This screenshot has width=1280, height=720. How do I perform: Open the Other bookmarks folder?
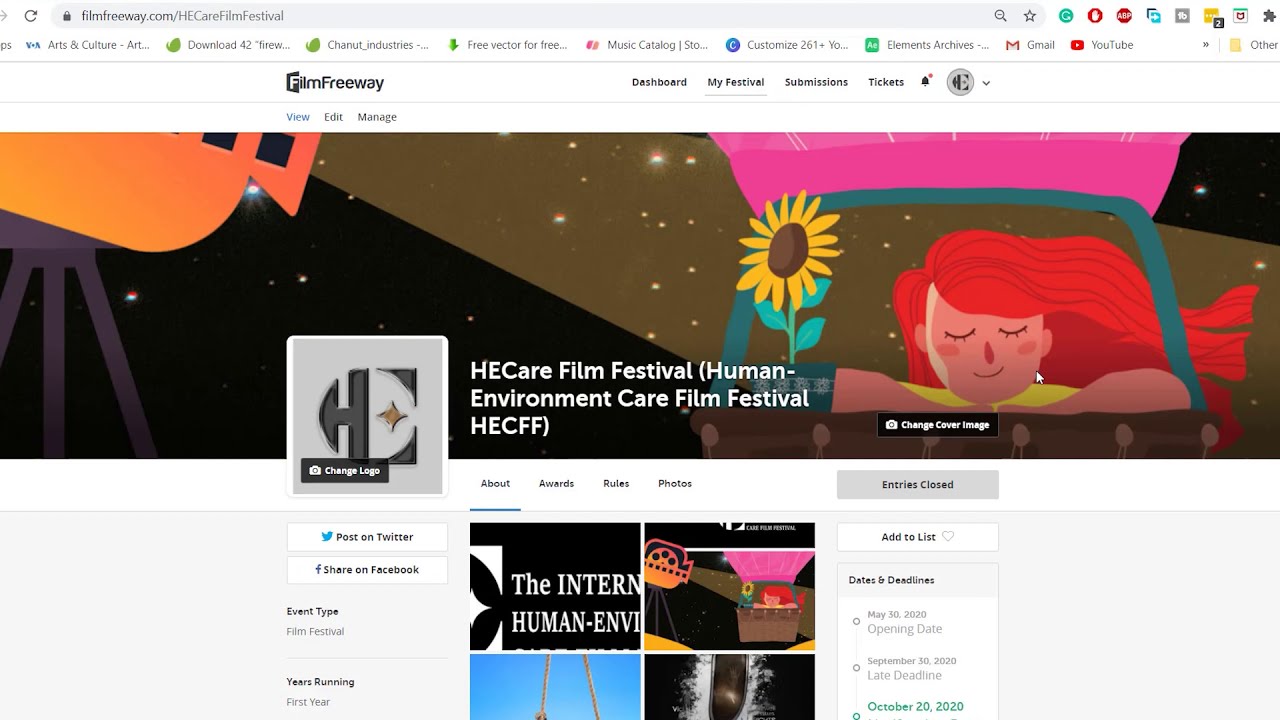pos(1253,45)
